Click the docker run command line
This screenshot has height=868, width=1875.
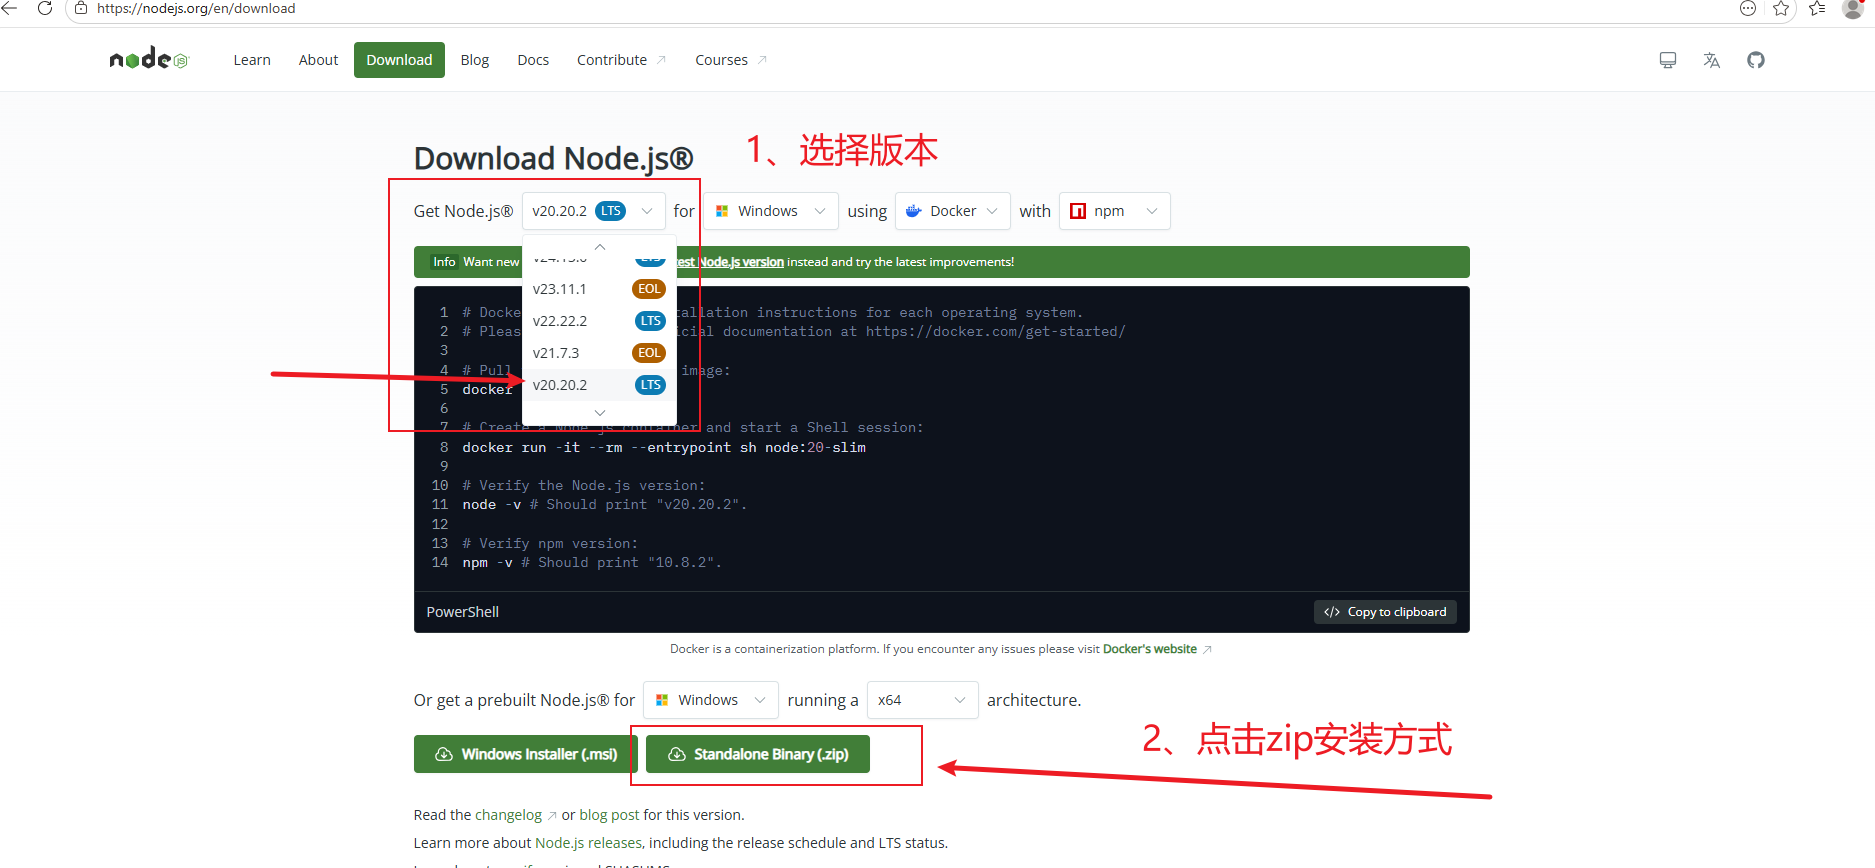pos(664,447)
